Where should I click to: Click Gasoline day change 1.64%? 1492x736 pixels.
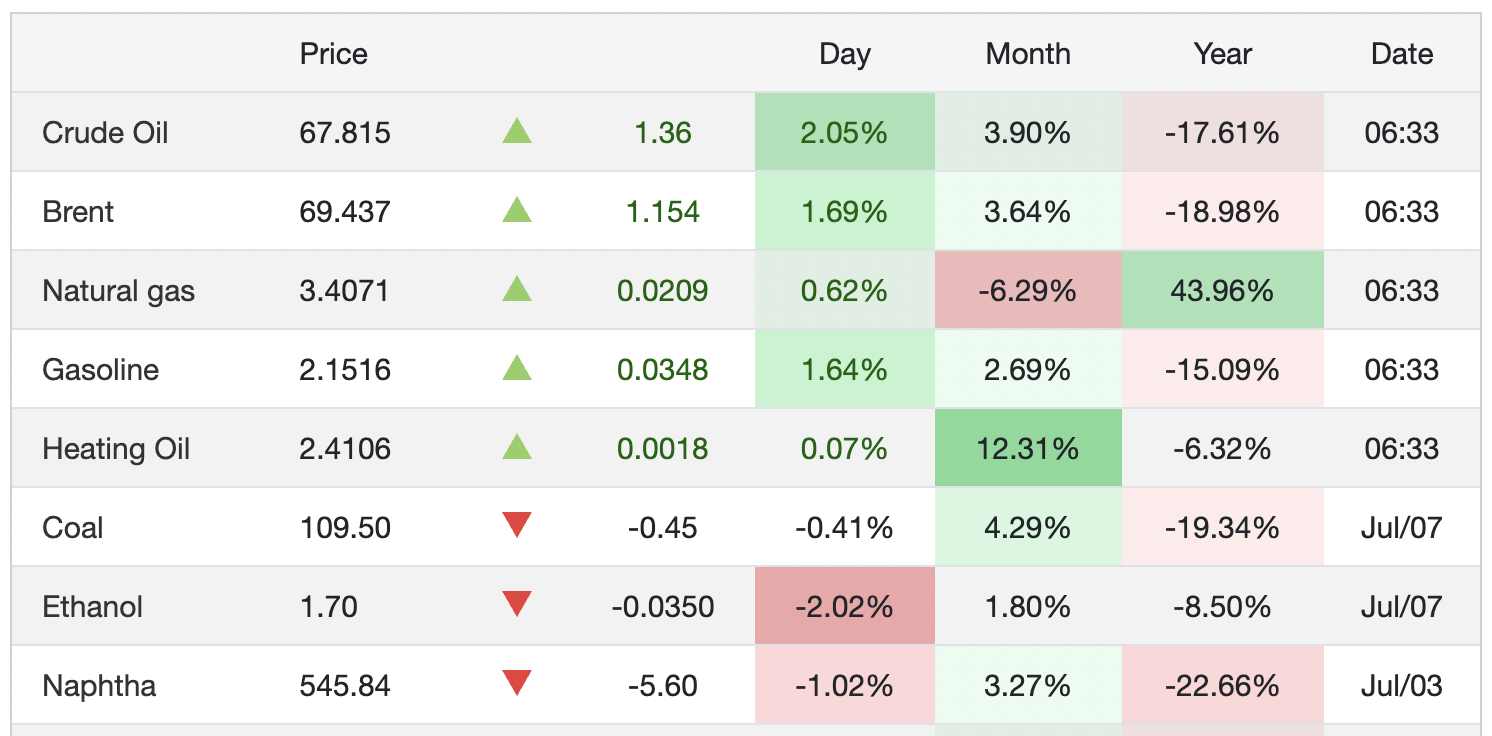click(845, 369)
